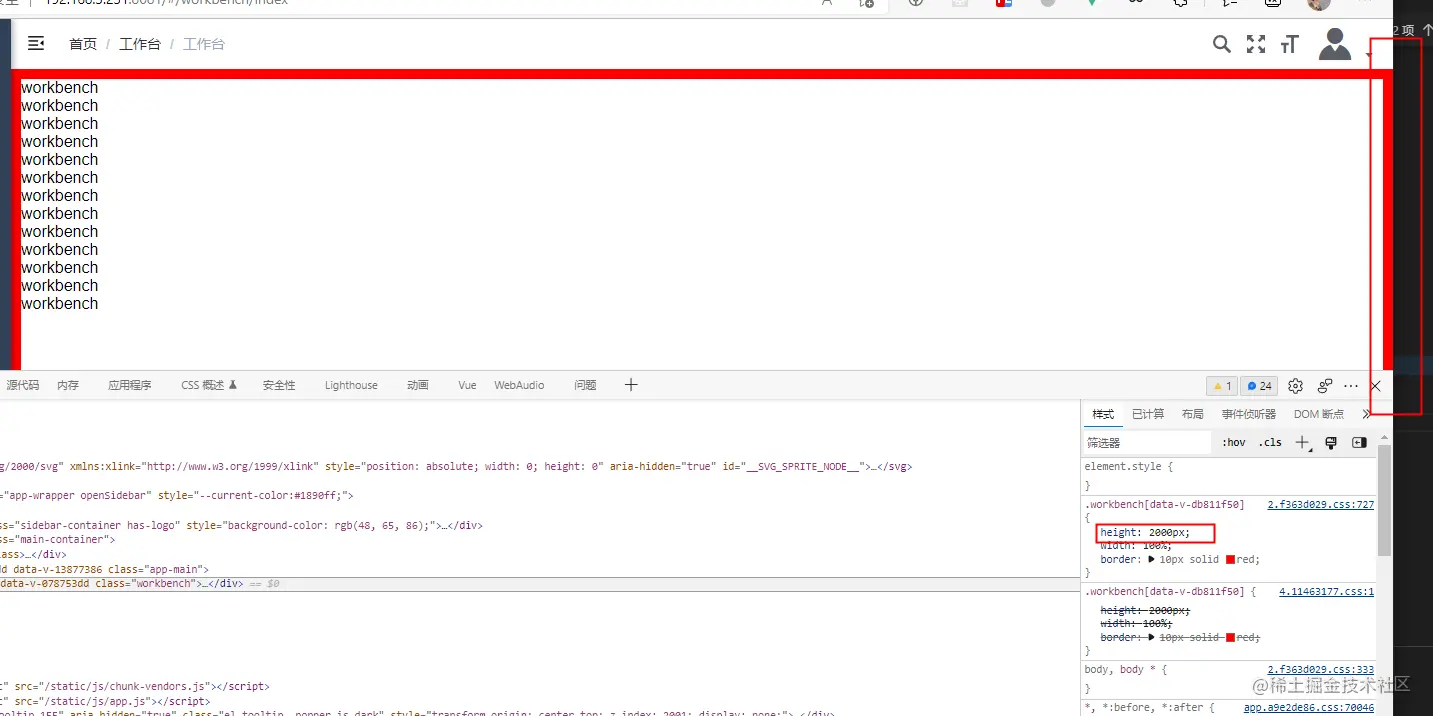This screenshot has width=1433, height=716.
Task: Open the 源代码 DevTools tab
Action: 22,385
